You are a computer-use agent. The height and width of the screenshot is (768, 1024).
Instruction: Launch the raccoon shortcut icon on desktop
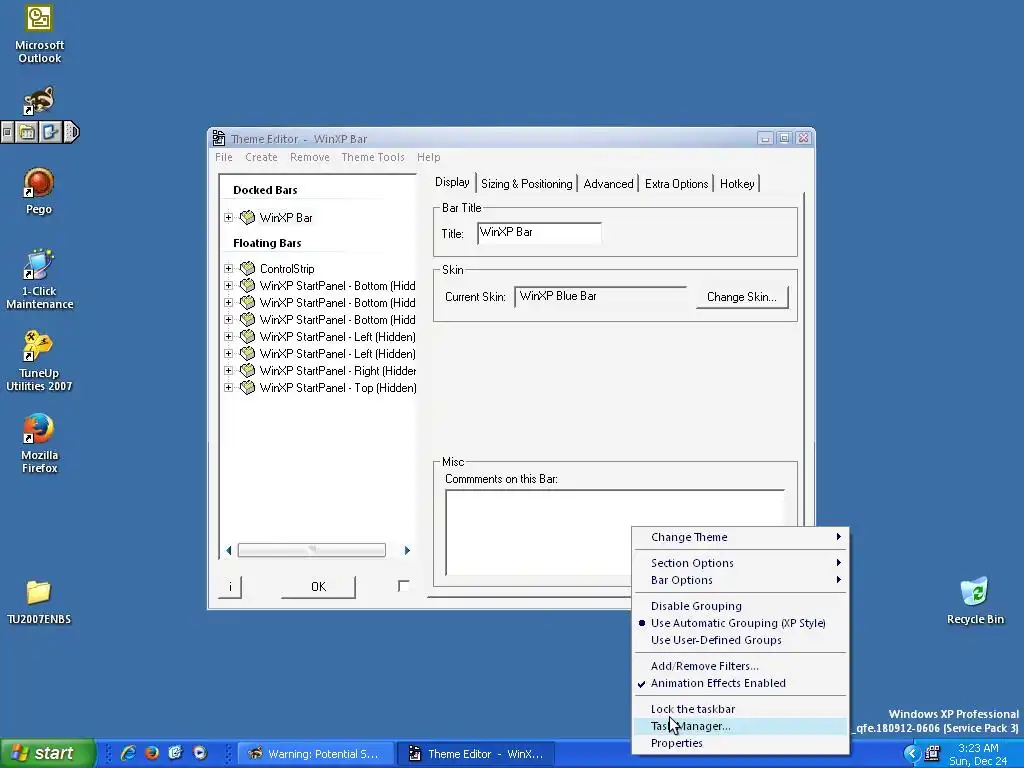click(39, 100)
